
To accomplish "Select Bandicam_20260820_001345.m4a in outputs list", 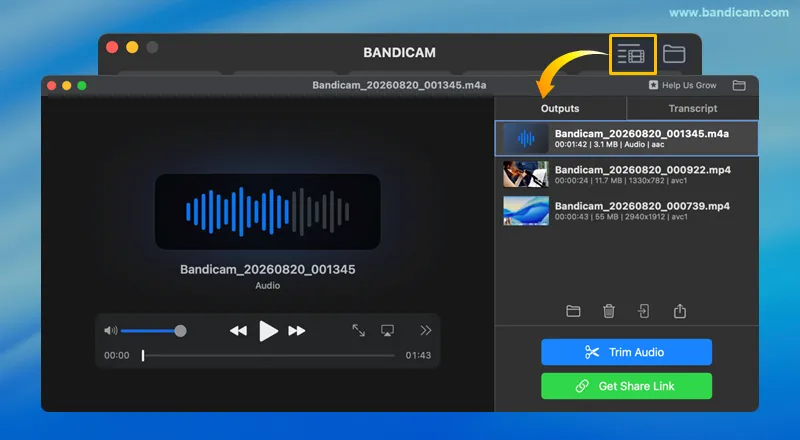I will 627,138.
